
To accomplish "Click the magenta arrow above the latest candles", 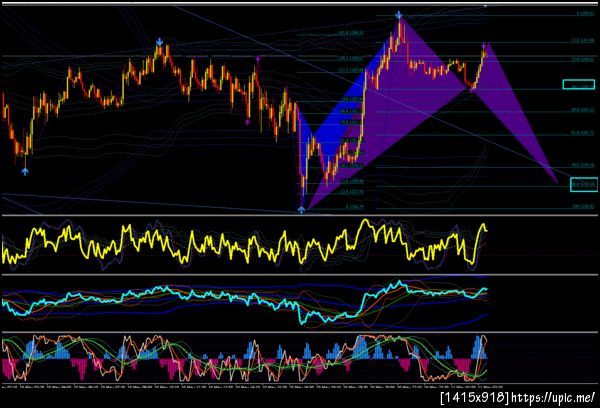I will (x=484, y=46).
